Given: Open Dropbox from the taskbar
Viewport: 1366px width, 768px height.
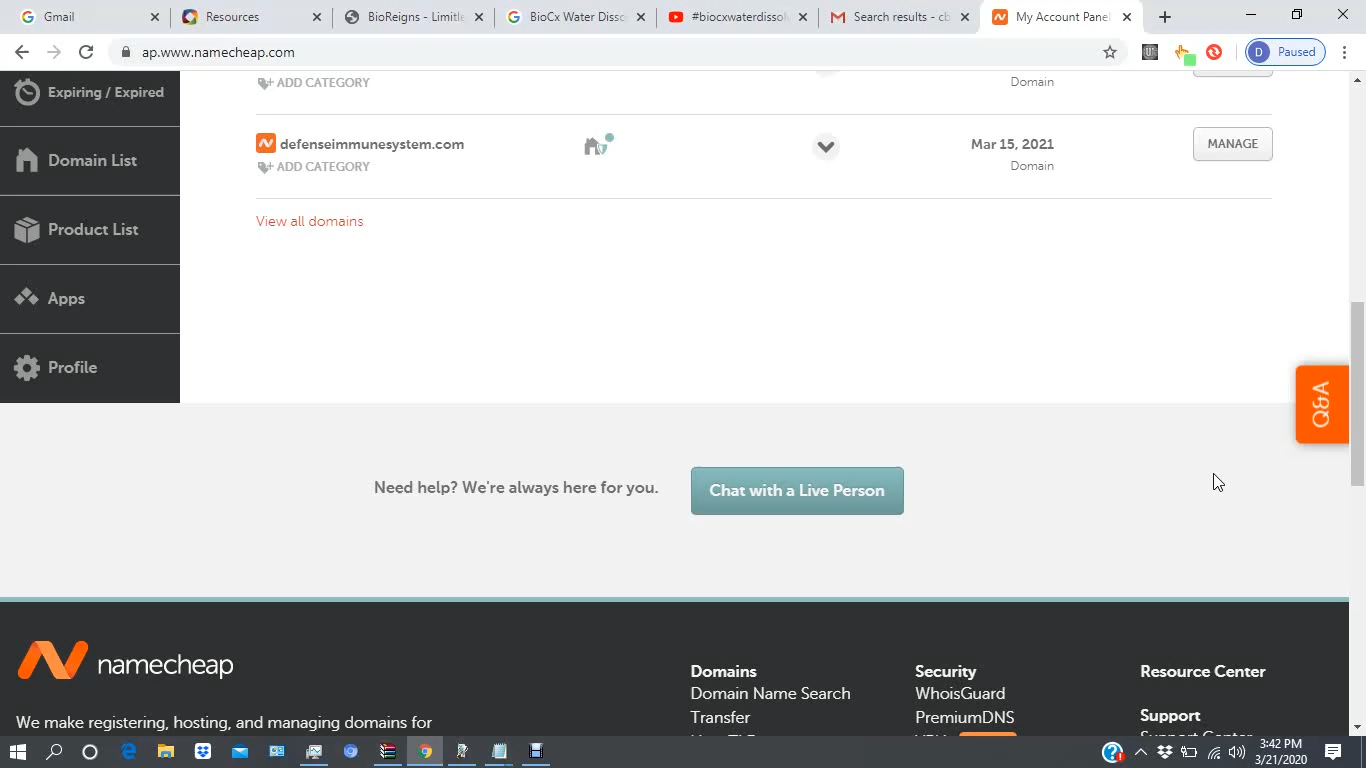Looking at the screenshot, I should click(203, 751).
